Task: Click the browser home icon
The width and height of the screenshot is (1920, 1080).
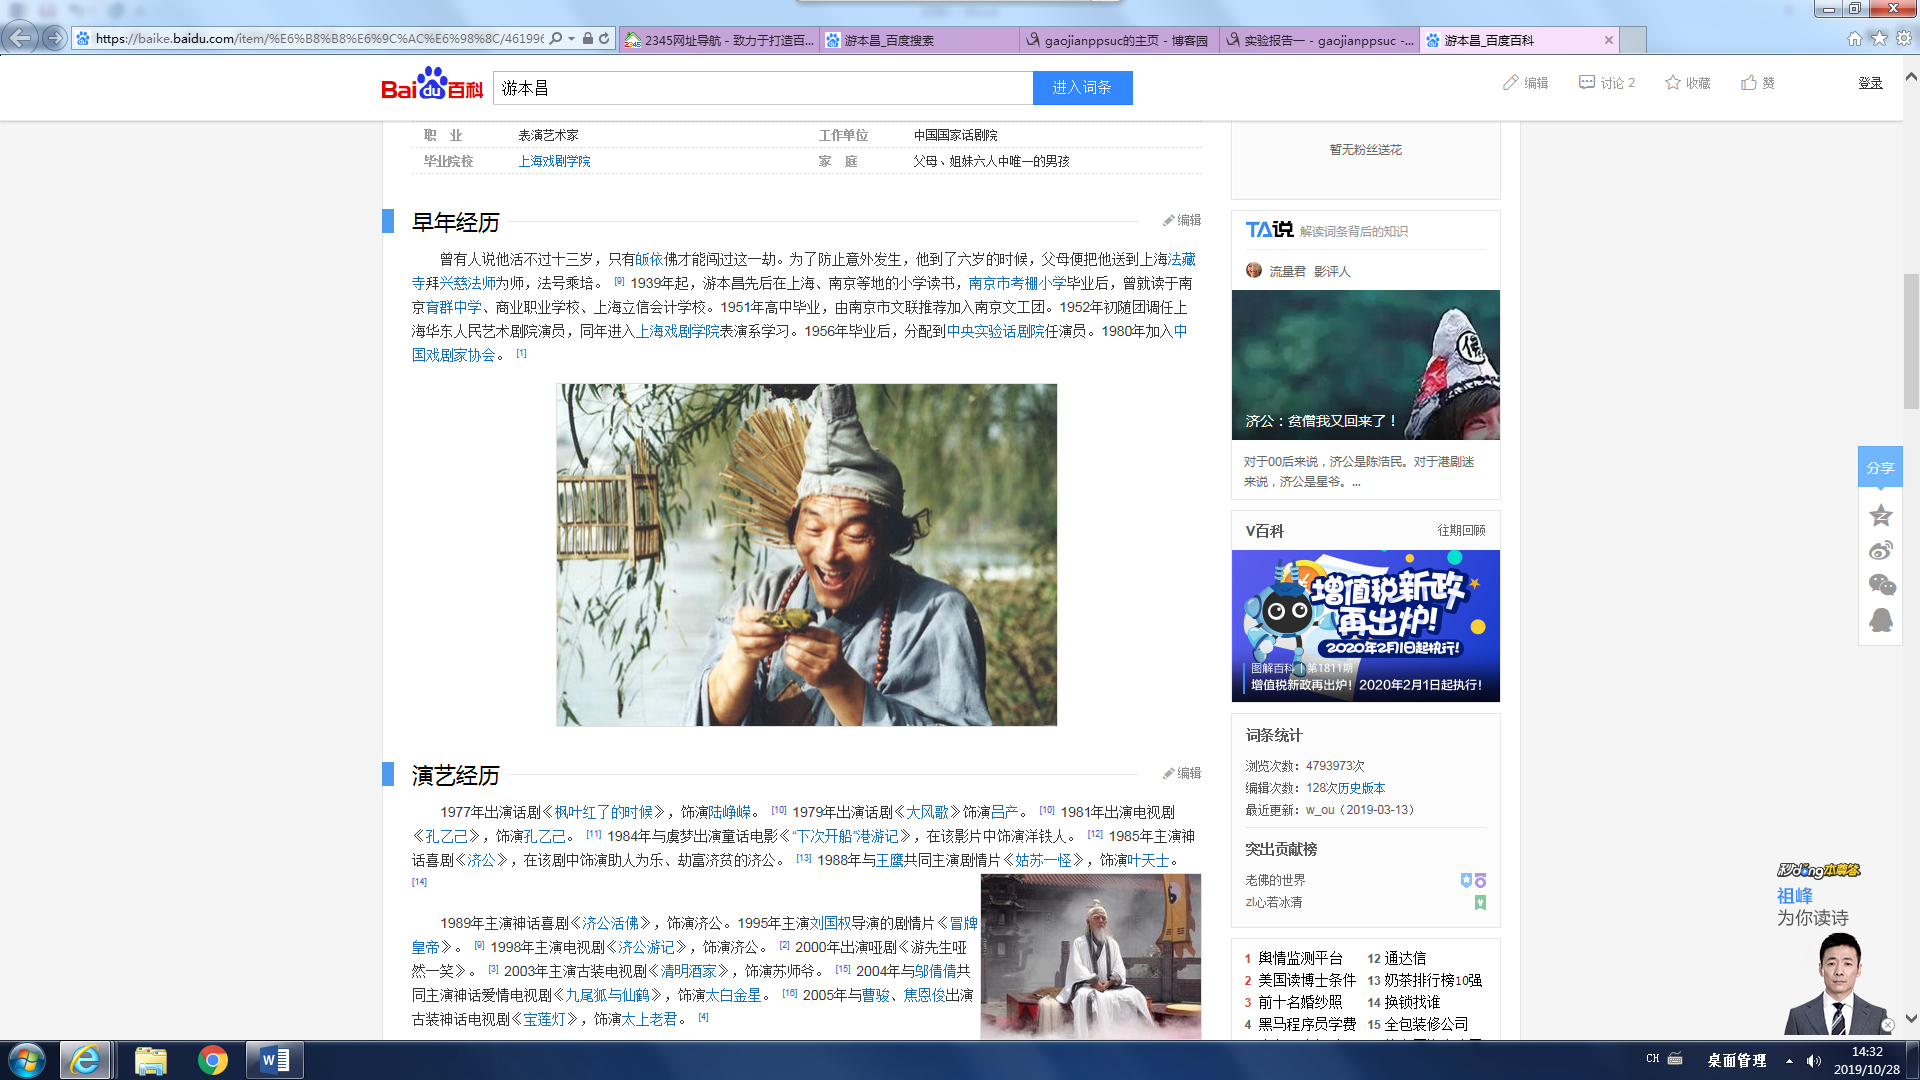Action: click(x=1854, y=39)
